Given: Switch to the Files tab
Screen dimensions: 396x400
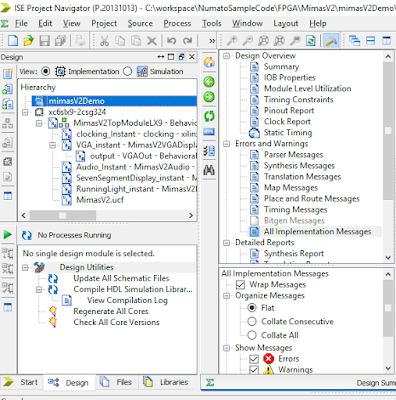Looking at the screenshot, I should point(117,382).
